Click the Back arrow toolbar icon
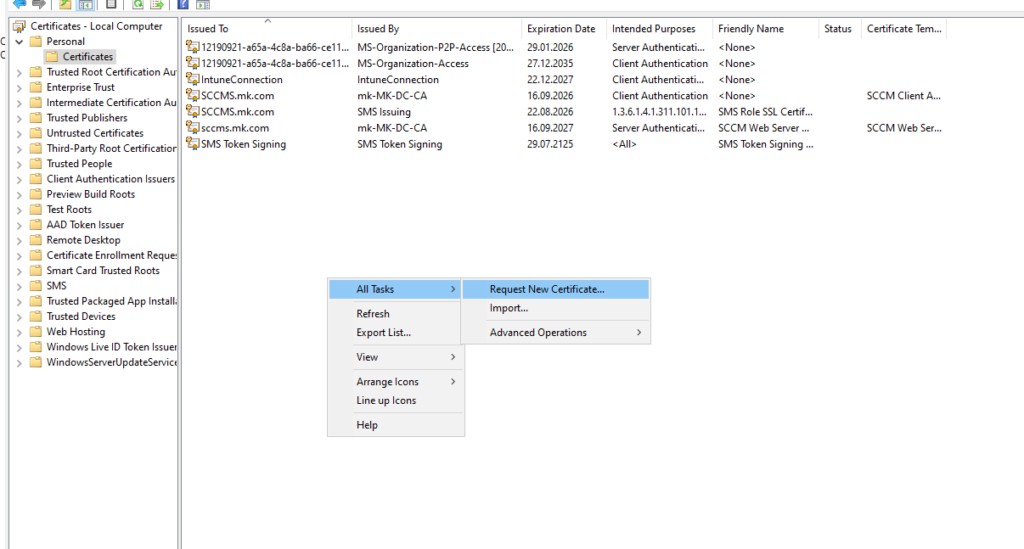The height and width of the screenshot is (549, 1024). click(18, 4)
